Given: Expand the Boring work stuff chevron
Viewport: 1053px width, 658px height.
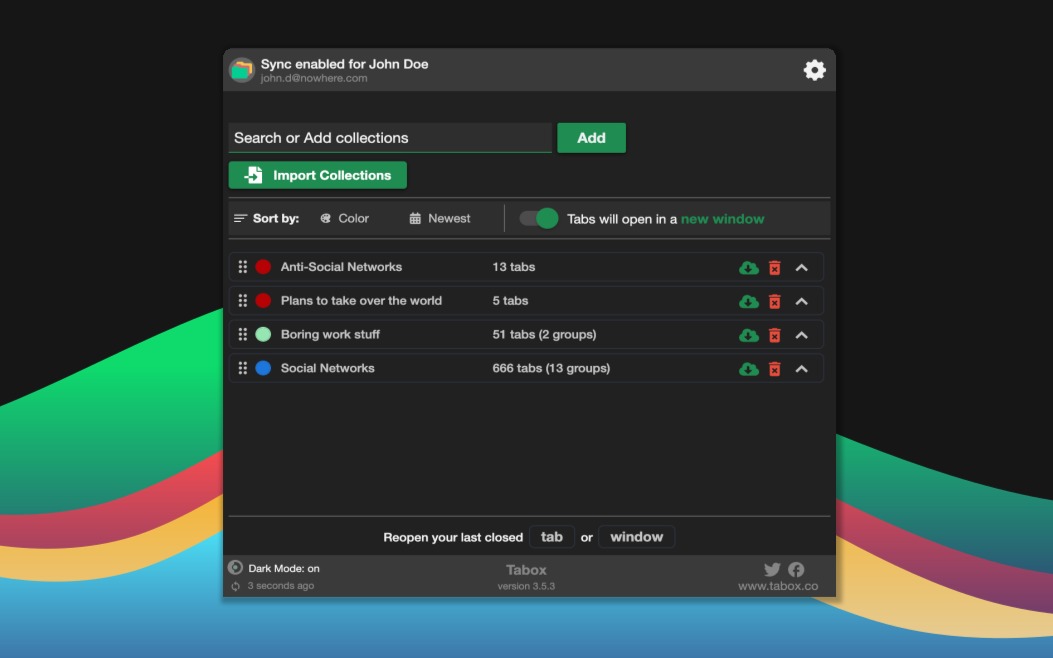Looking at the screenshot, I should pos(801,334).
